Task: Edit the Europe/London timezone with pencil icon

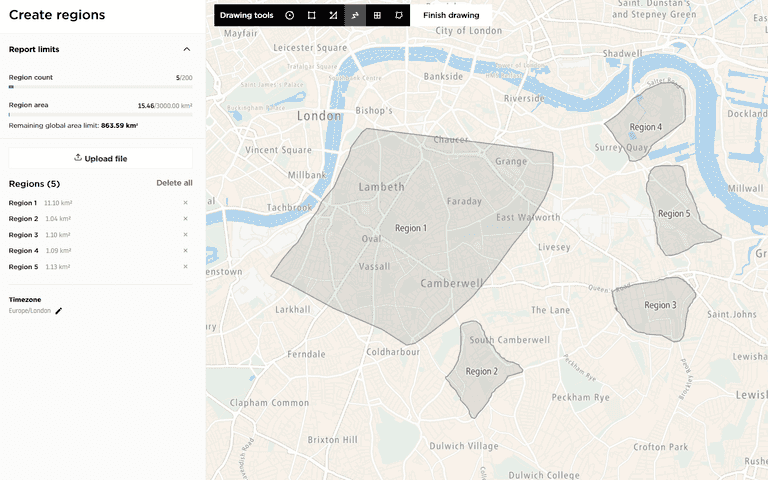Action: (x=59, y=311)
